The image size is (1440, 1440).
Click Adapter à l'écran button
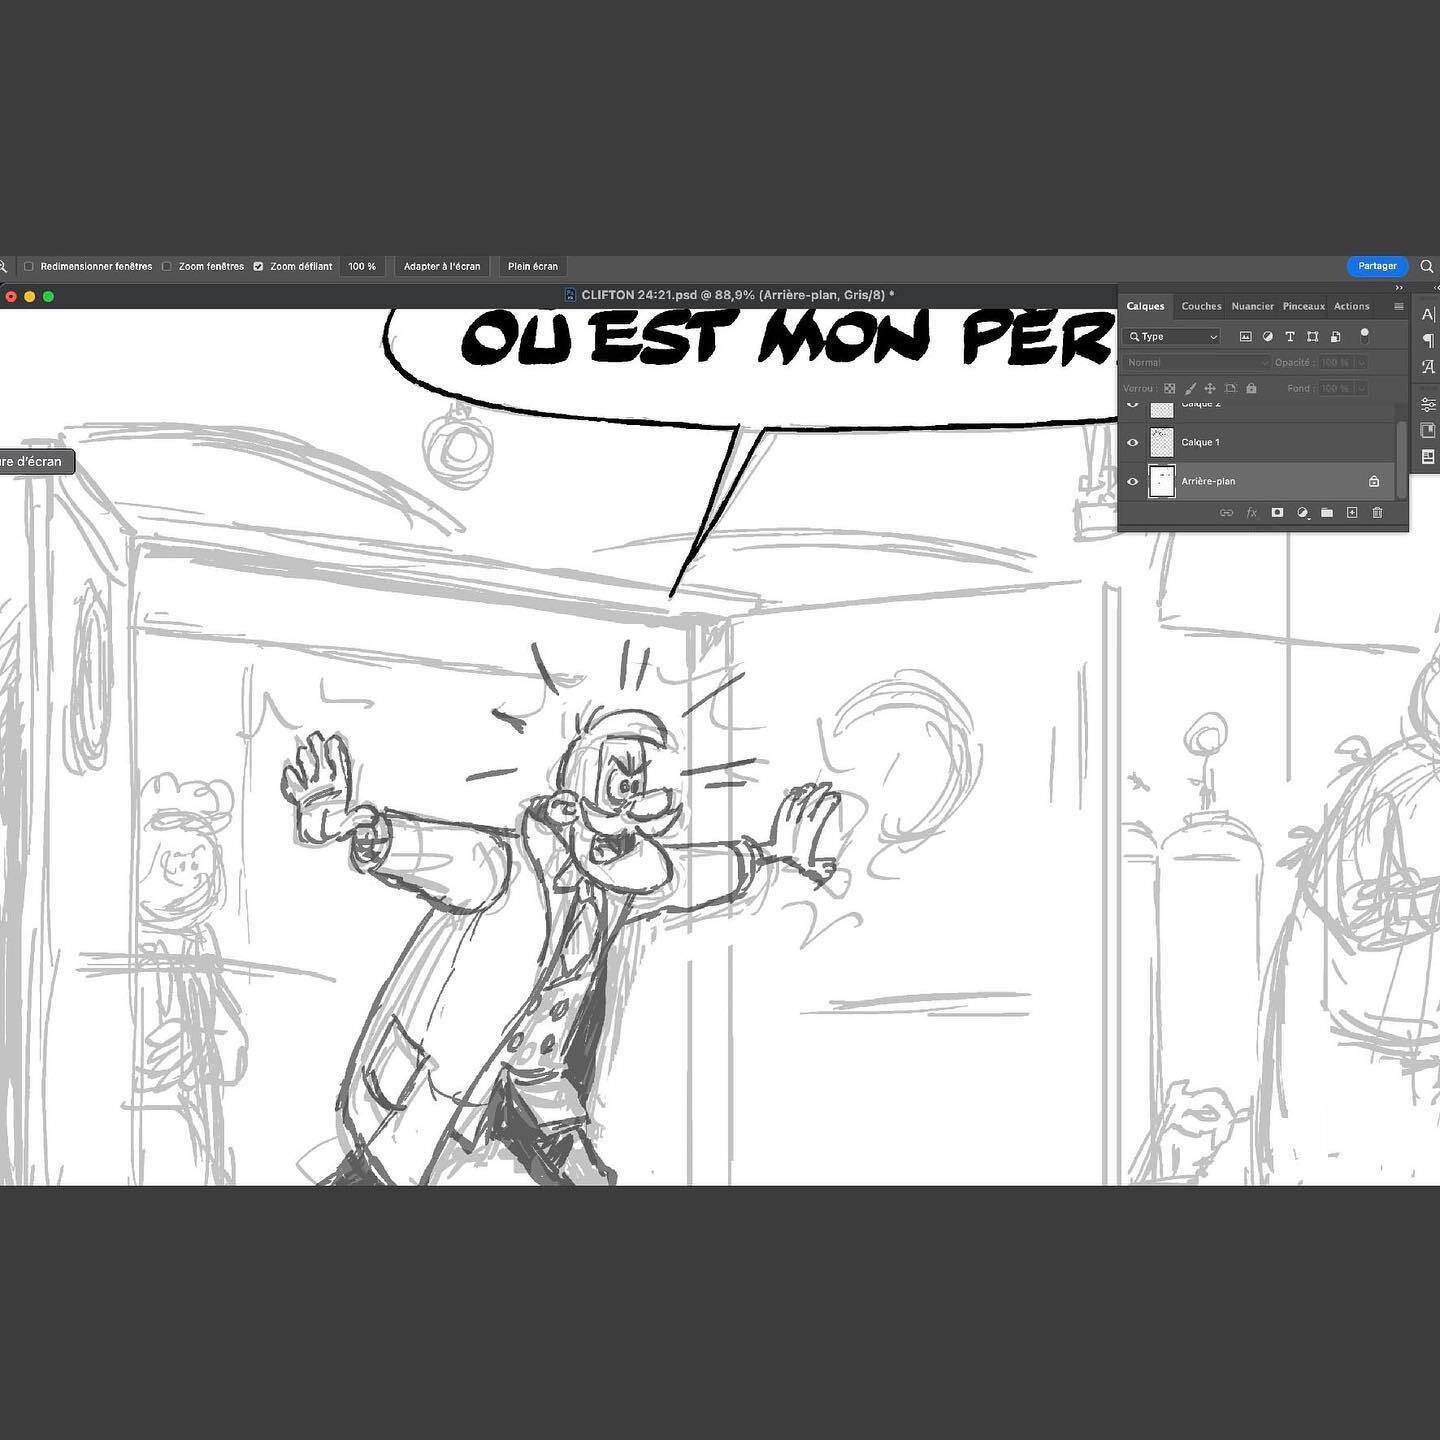442,266
